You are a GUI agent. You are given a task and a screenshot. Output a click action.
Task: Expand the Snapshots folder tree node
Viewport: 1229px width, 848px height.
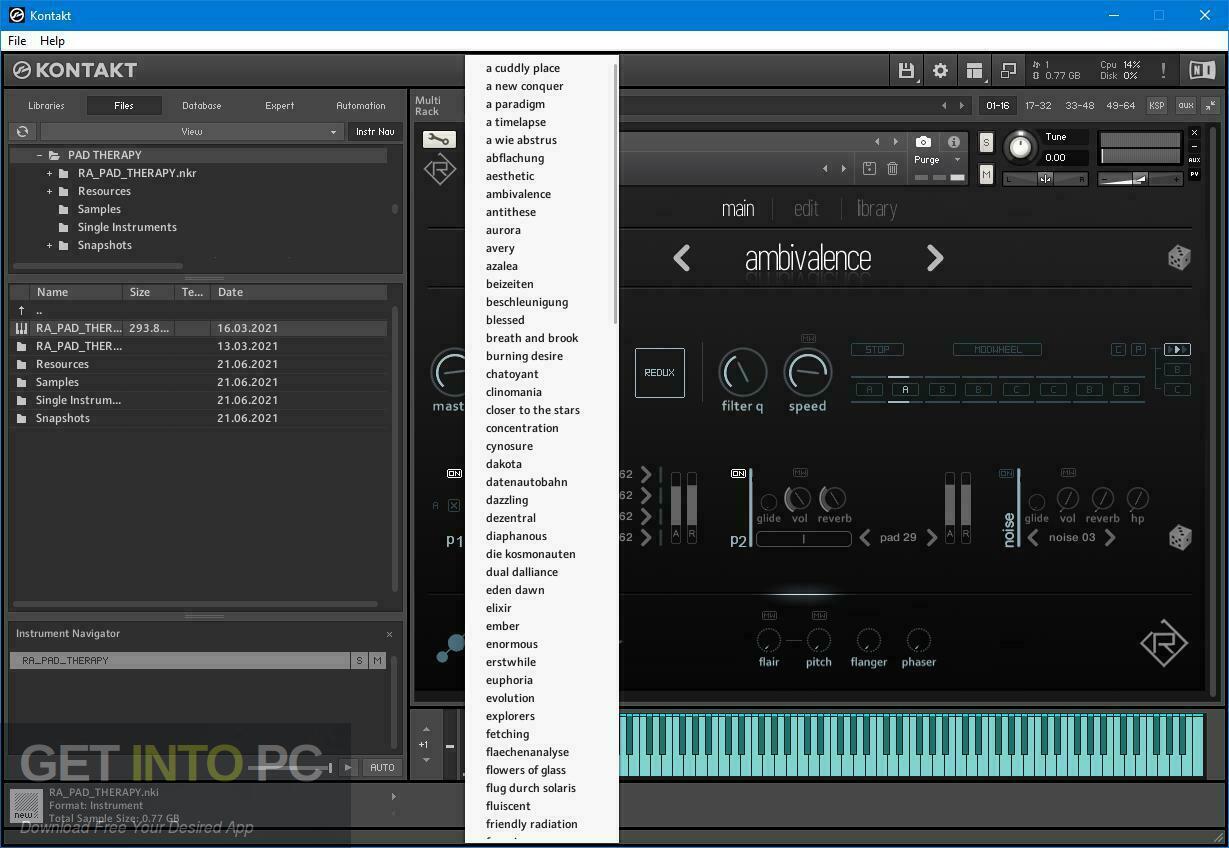[49, 245]
